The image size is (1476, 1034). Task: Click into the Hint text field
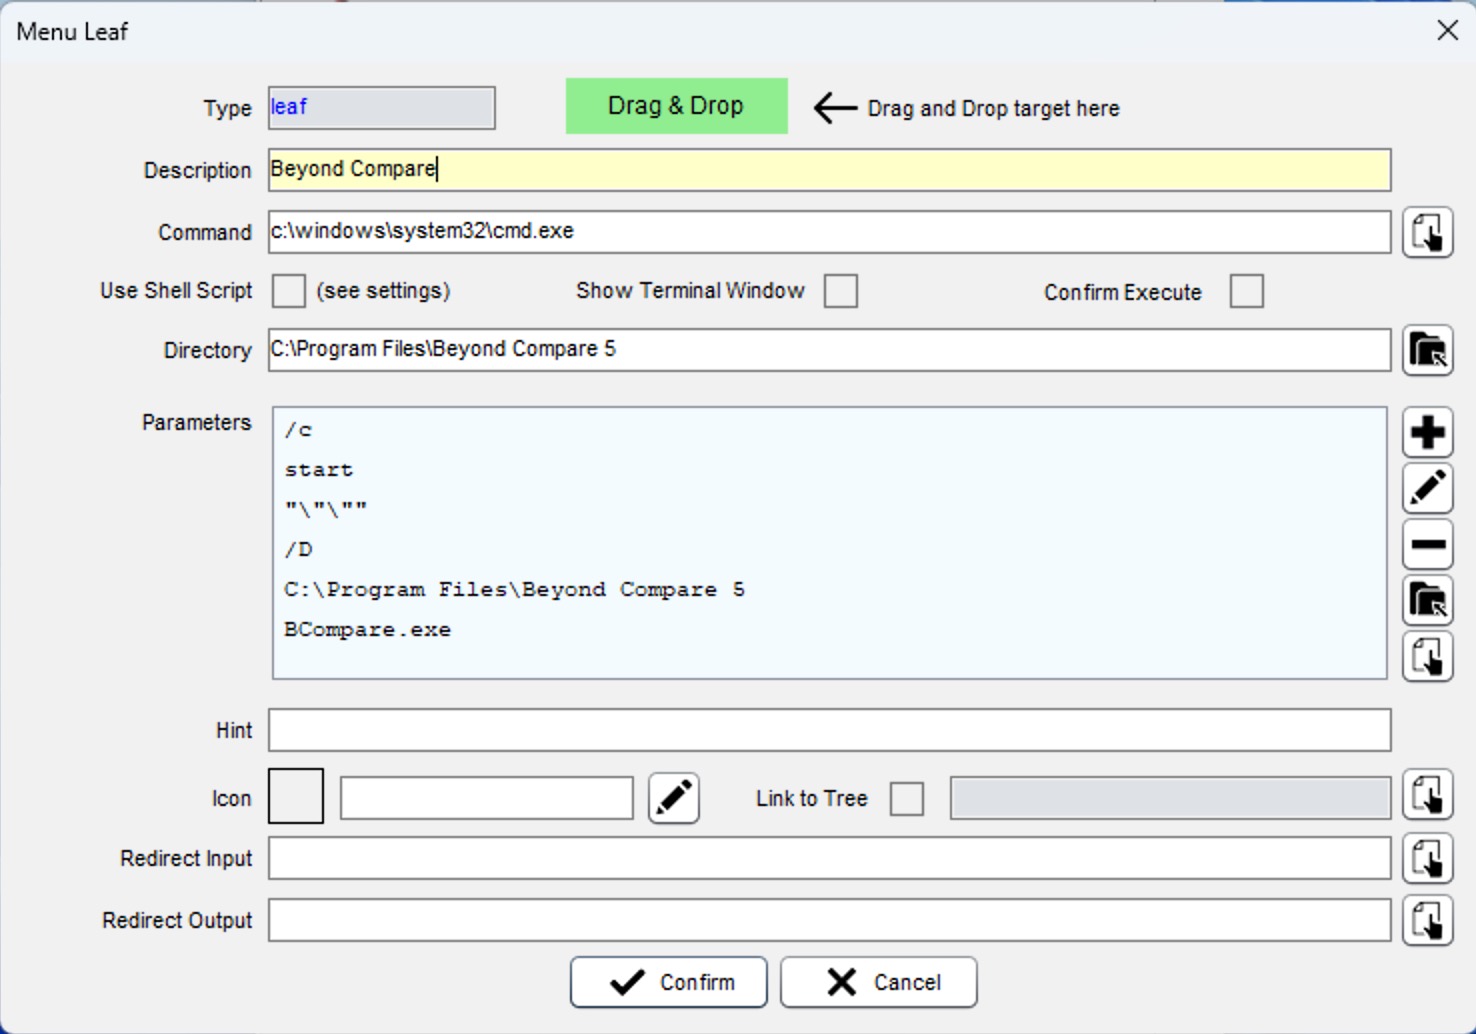(x=829, y=731)
